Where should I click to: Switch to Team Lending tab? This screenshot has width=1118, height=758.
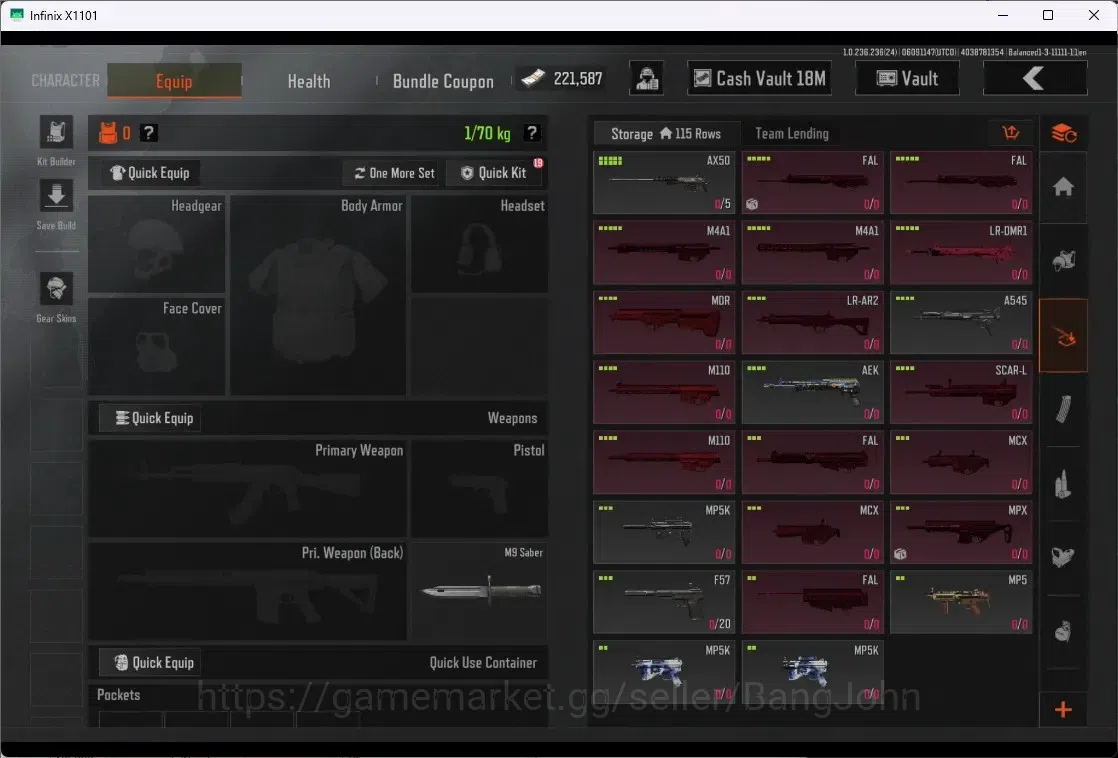click(791, 133)
